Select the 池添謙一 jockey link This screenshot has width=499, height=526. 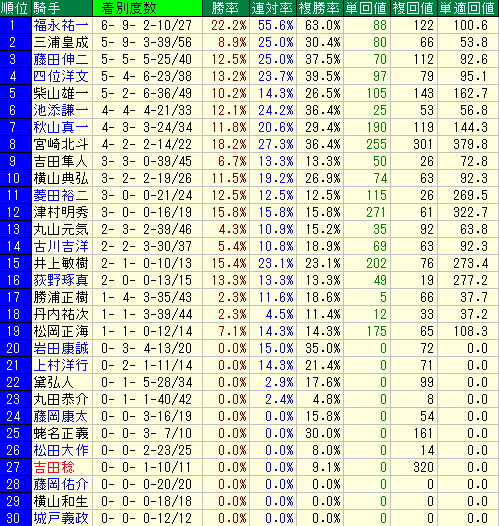61,110
